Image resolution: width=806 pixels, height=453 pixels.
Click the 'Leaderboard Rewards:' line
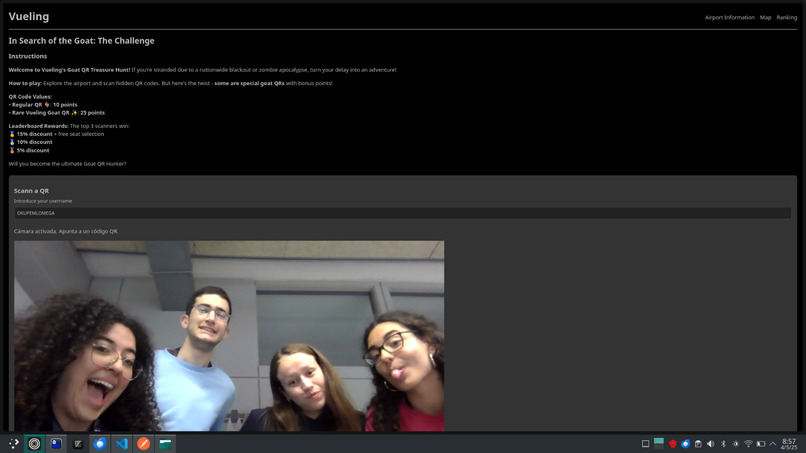(x=69, y=126)
